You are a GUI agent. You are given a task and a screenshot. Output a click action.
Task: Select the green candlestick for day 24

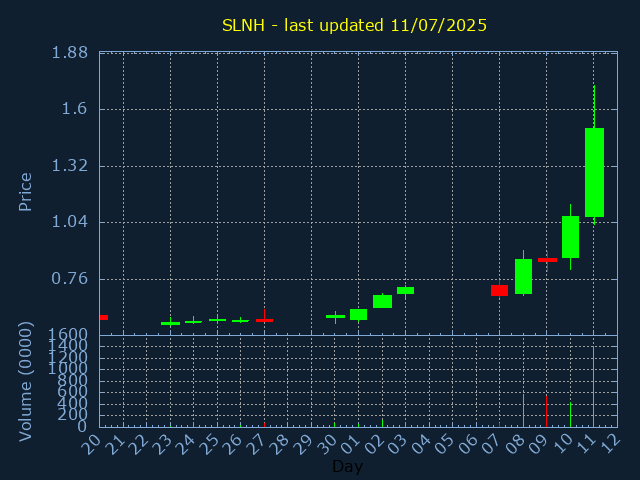(x=193, y=322)
